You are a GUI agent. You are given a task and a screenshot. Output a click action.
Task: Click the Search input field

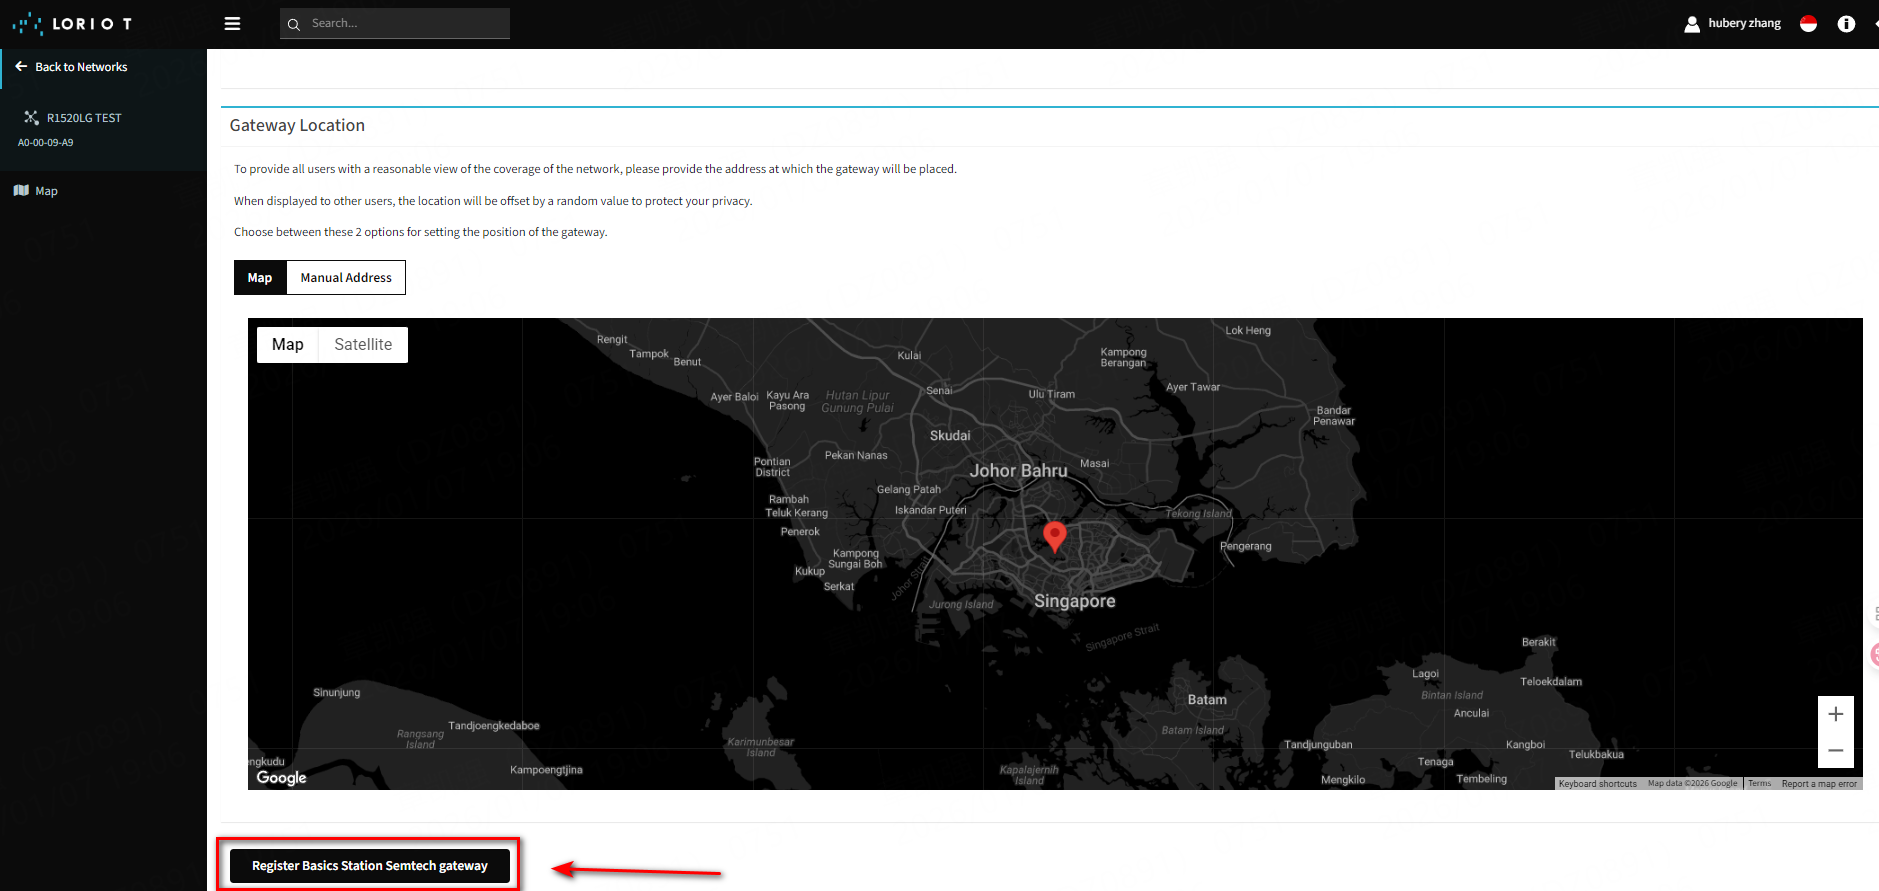pyautogui.click(x=405, y=24)
